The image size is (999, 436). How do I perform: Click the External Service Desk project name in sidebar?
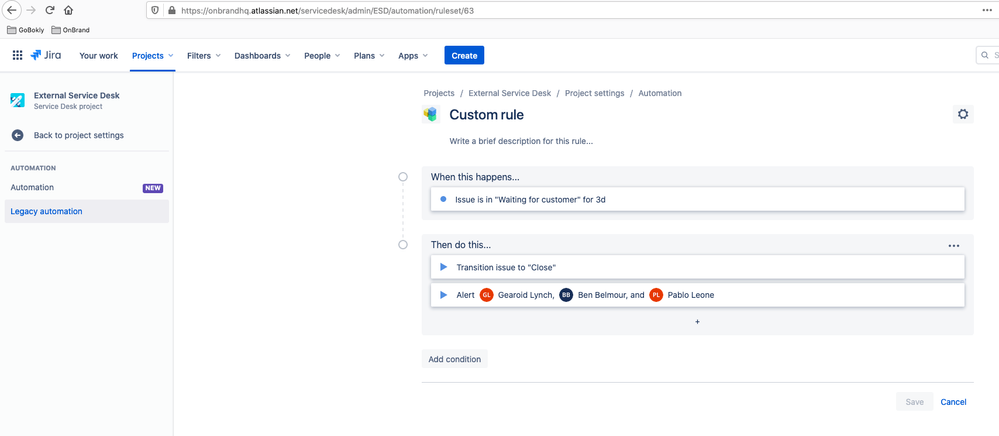[x=76, y=96]
